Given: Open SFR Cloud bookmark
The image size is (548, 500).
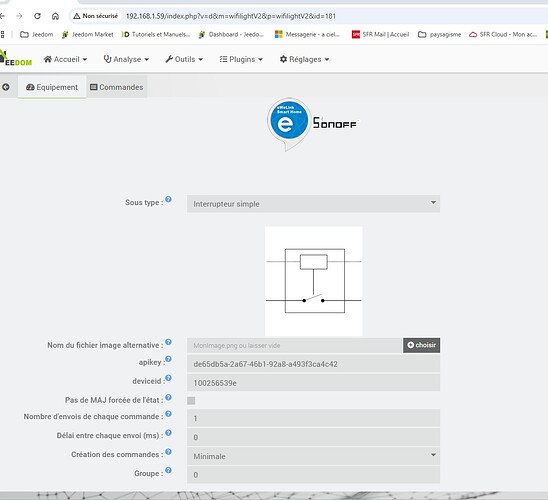Looking at the screenshot, I should tap(503, 34).
